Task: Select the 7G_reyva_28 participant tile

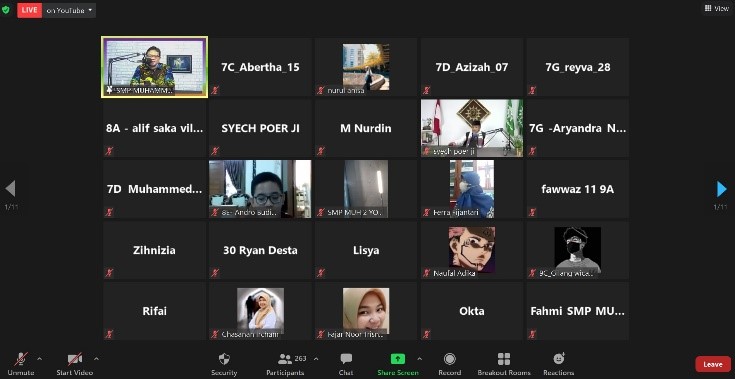Action: [x=578, y=67]
